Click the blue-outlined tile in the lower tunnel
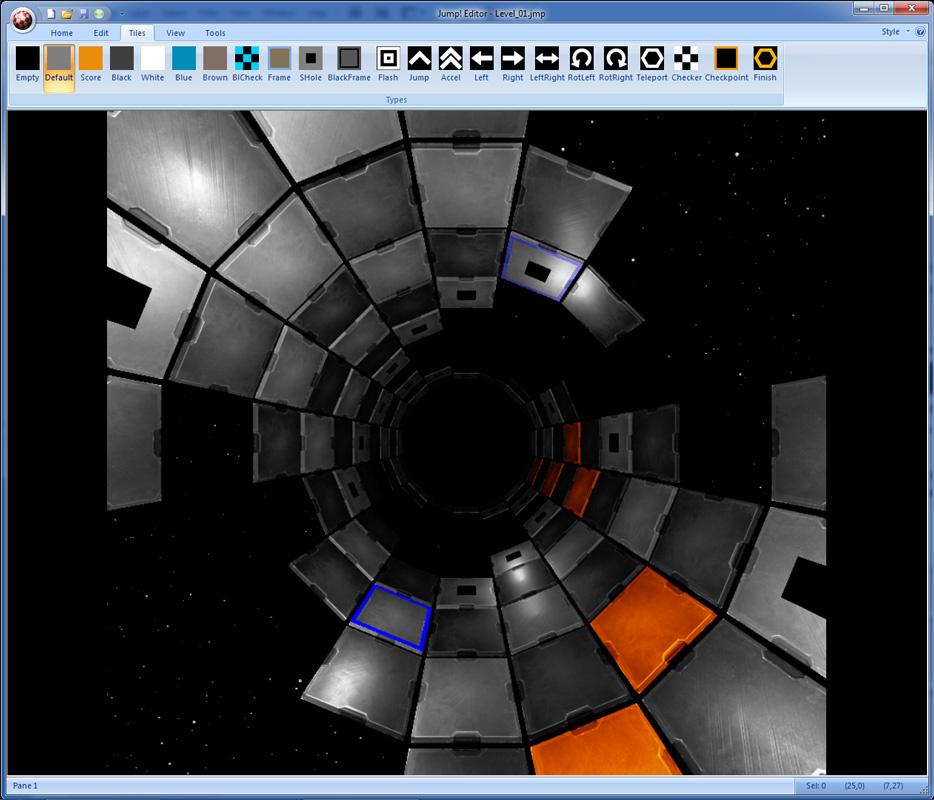Image resolution: width=934 pixels, height=800 pixels. 393,617
